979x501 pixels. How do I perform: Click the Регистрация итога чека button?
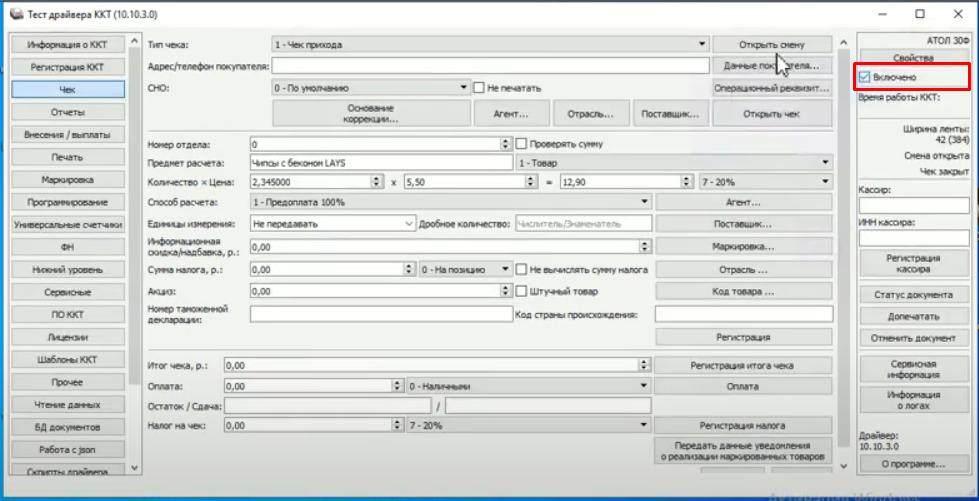click(x=743, y=366)
